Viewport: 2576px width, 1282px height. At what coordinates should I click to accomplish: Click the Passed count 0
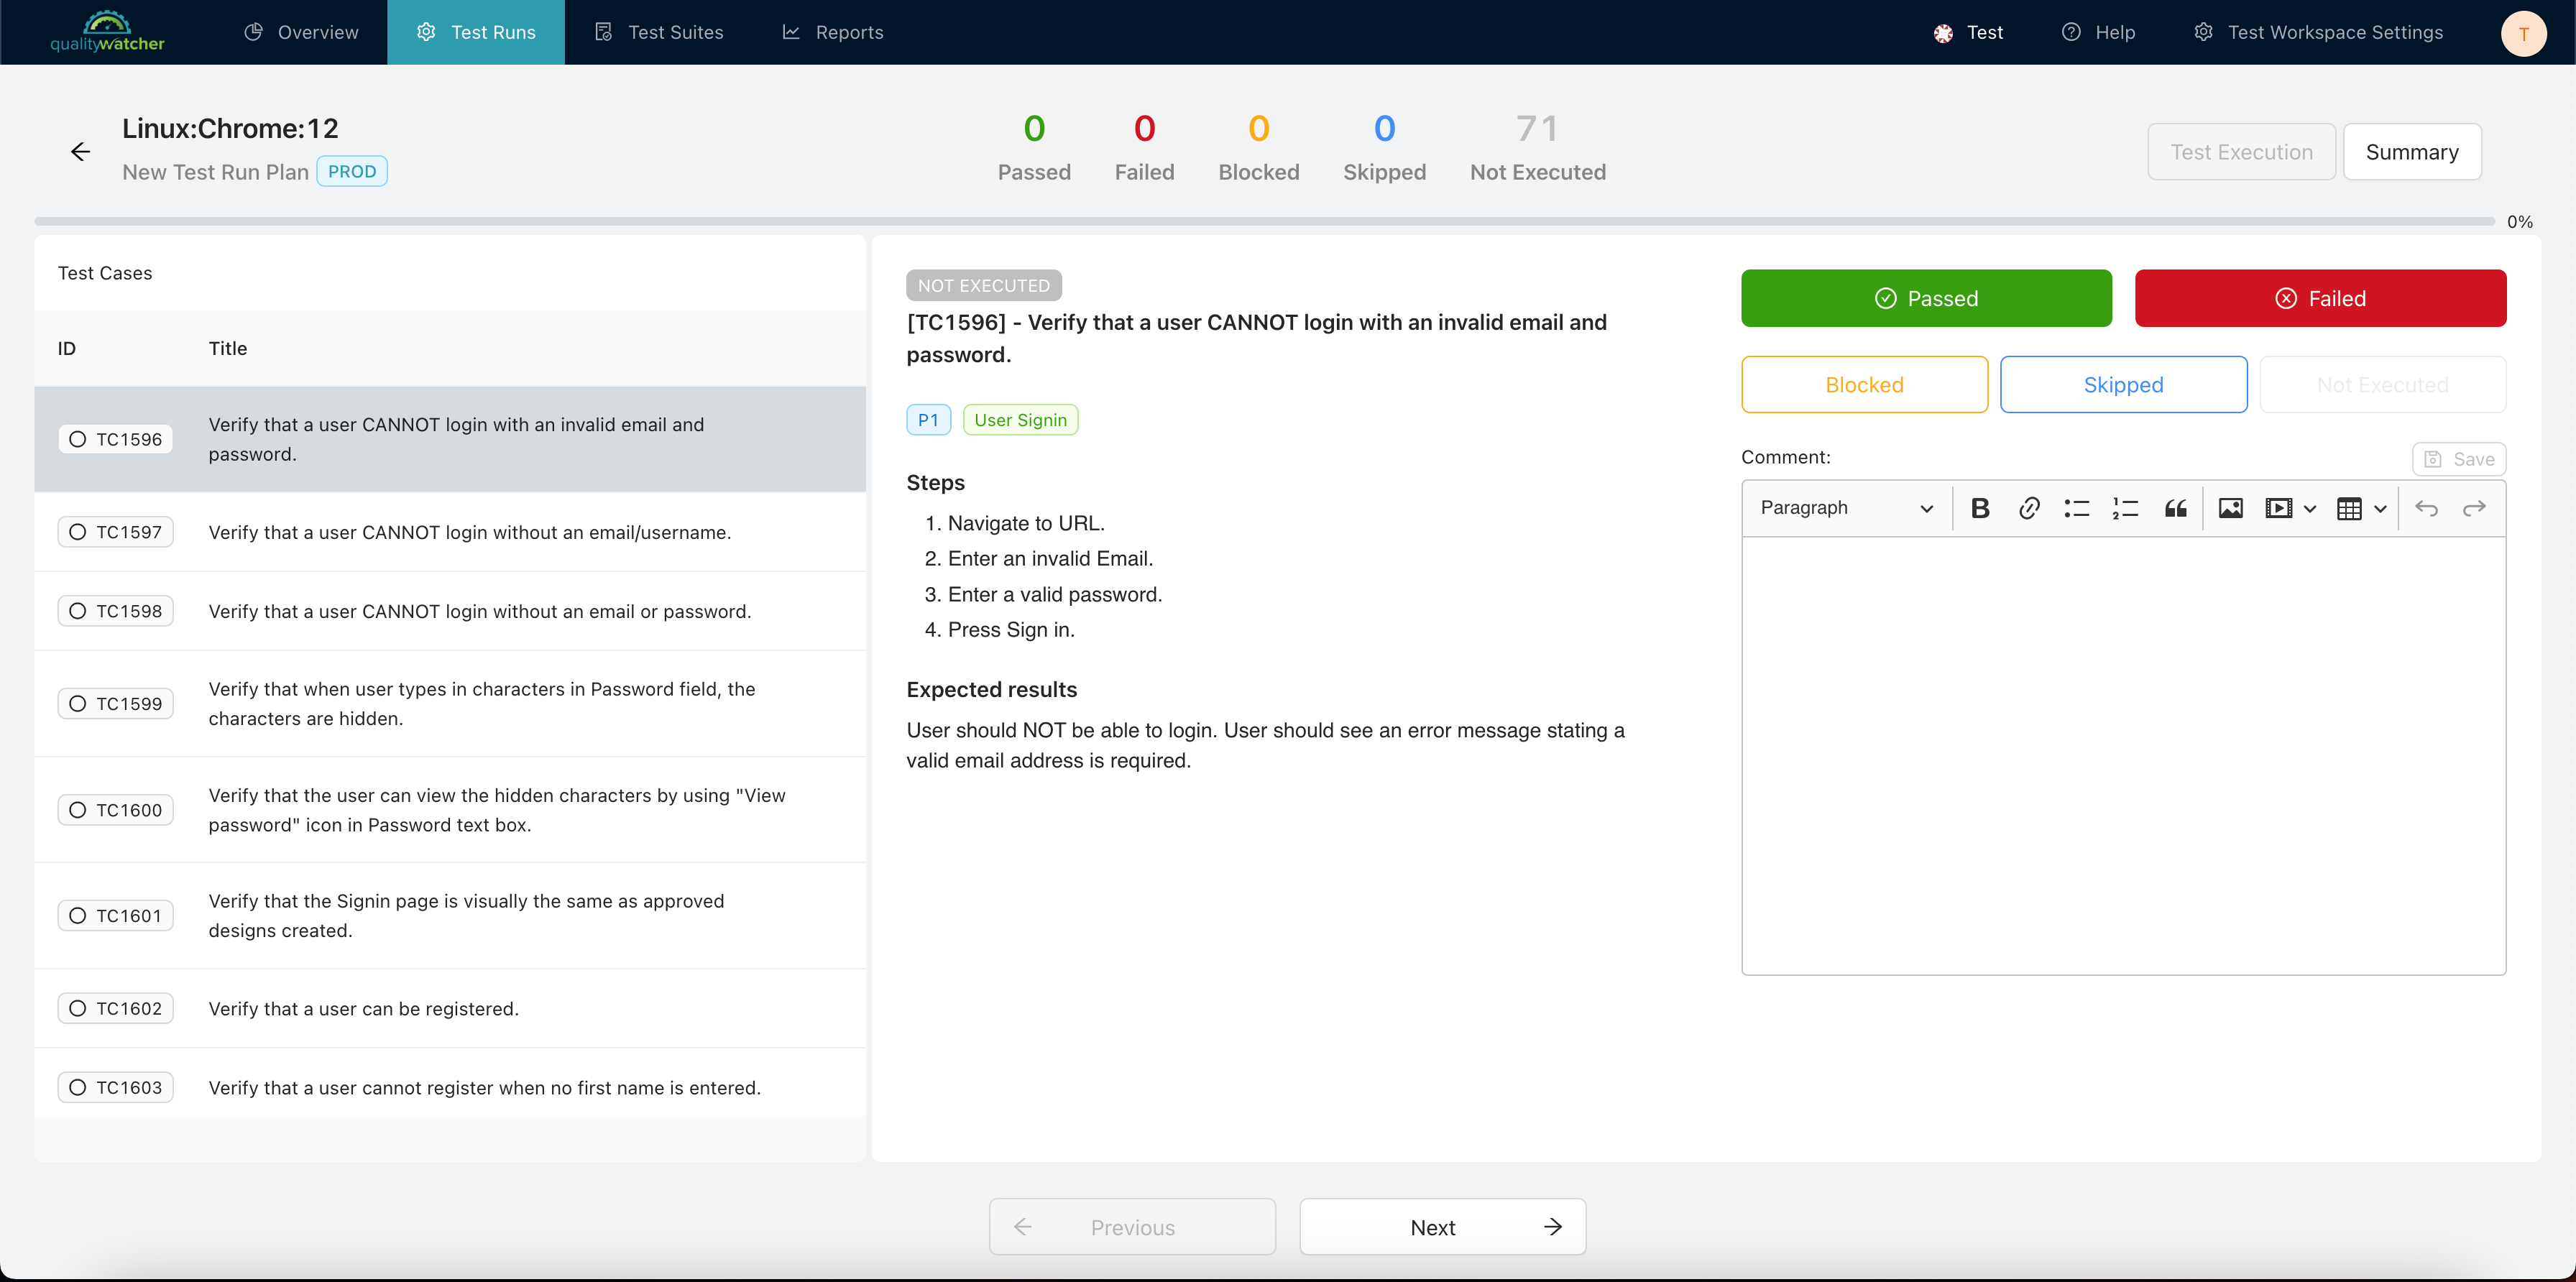[x=1034, y=128]
